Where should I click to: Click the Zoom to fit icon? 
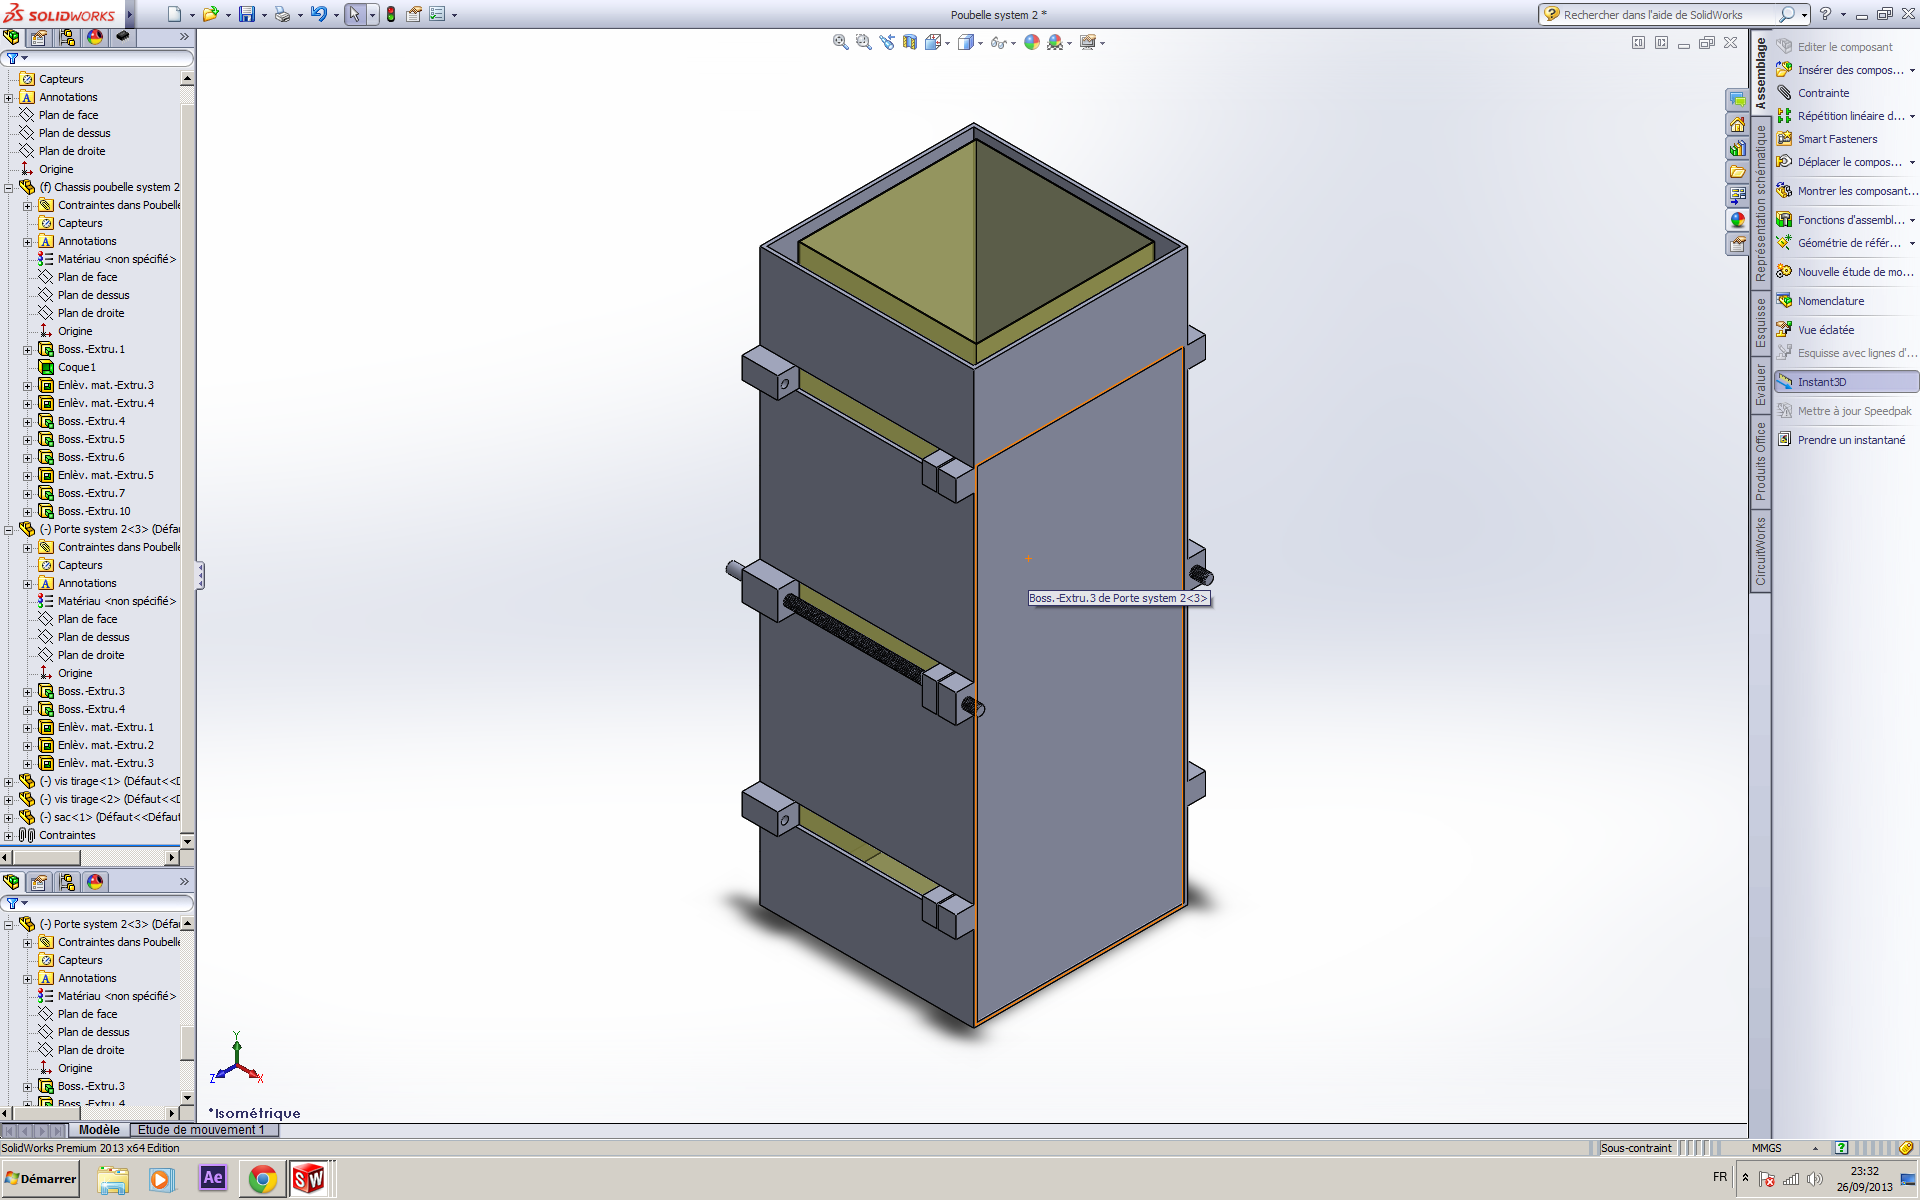tap(841, 42)
